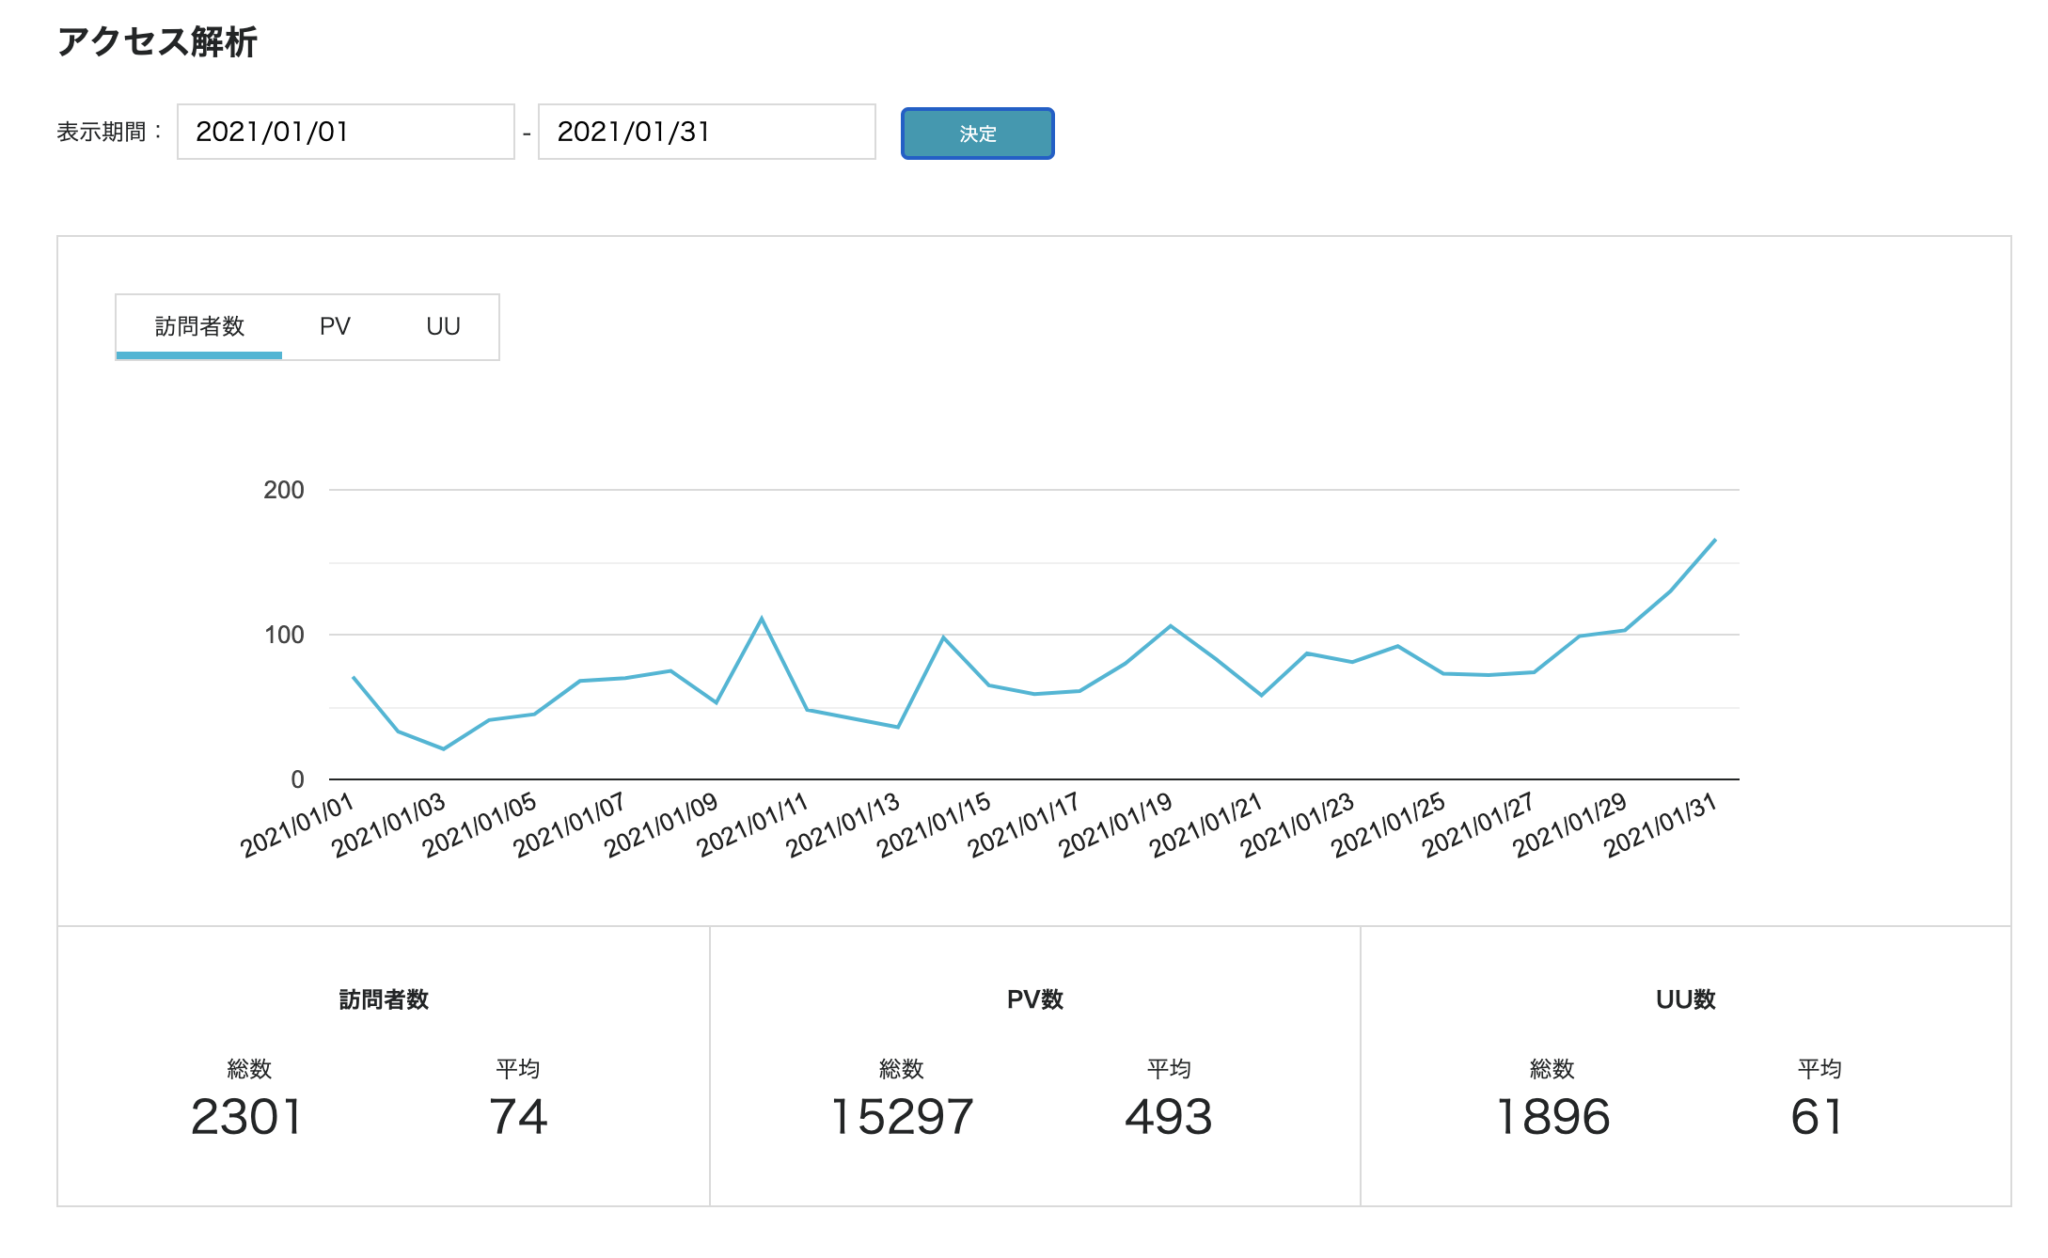Click x-axis label 2021/01/15
2048x1258 pixels.
click(x=935, y=826)
